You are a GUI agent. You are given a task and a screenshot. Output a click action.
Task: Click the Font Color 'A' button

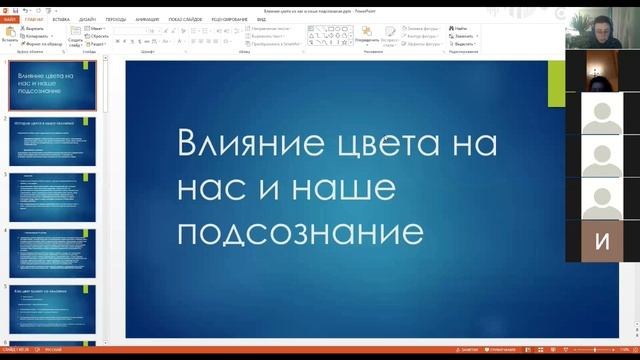pos(179,42)
